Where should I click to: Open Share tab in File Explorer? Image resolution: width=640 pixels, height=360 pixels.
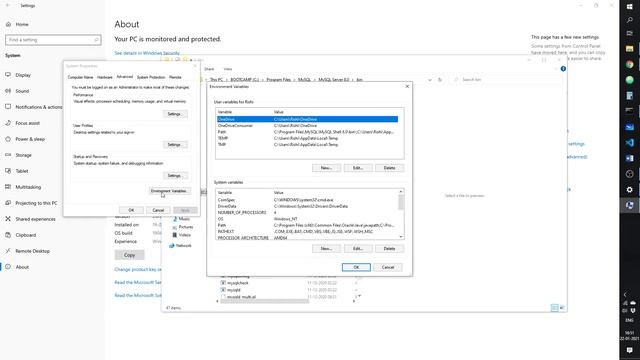pos(209,69)
